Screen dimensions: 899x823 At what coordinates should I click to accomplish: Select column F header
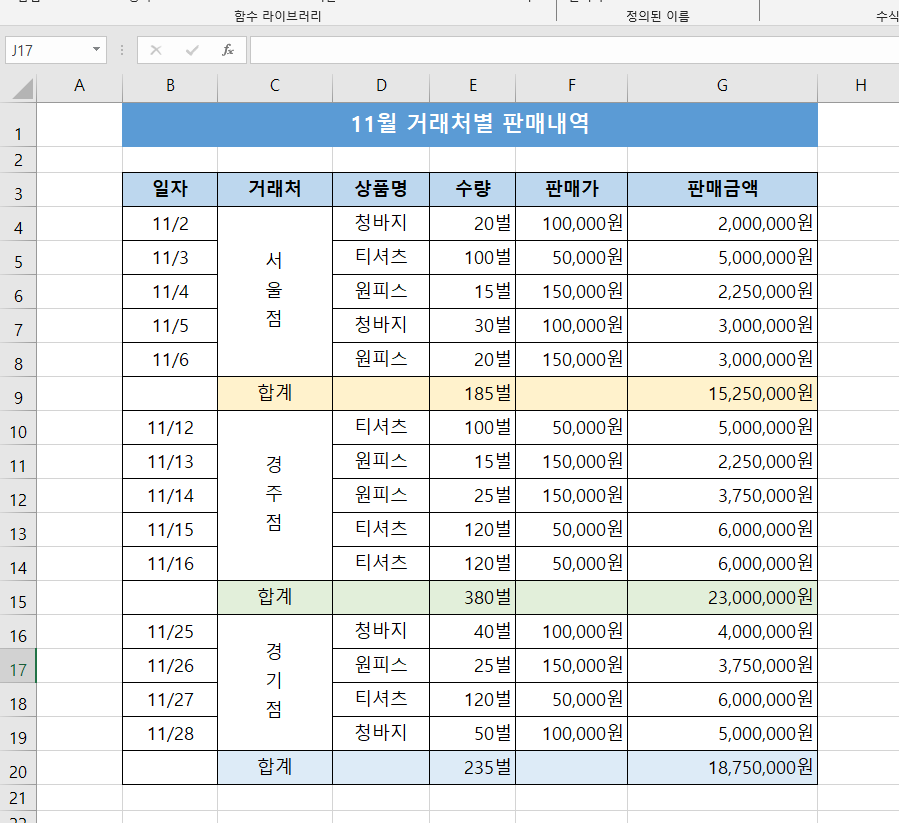(572, 86)
